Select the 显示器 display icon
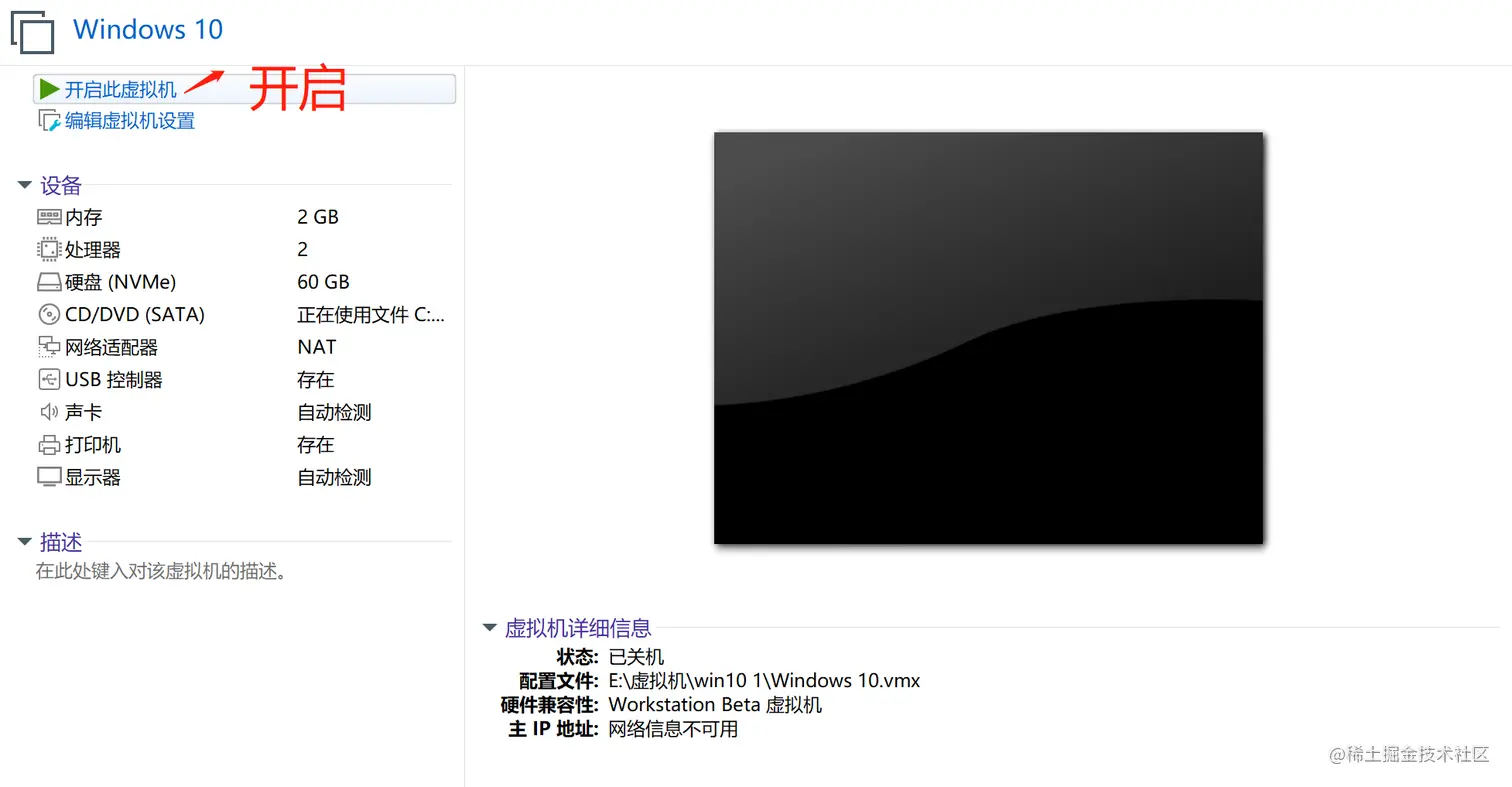The width and height of the screenshot is (1512, 787). (x=49, y=476)
